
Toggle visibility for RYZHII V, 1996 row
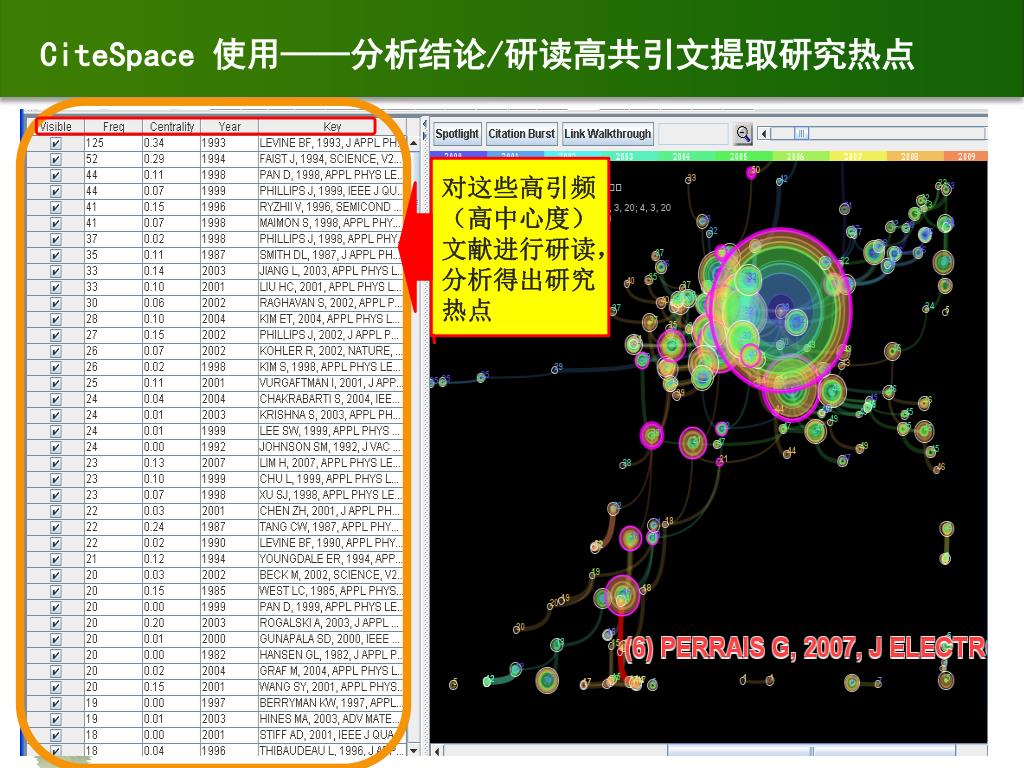tap(56, 207)
